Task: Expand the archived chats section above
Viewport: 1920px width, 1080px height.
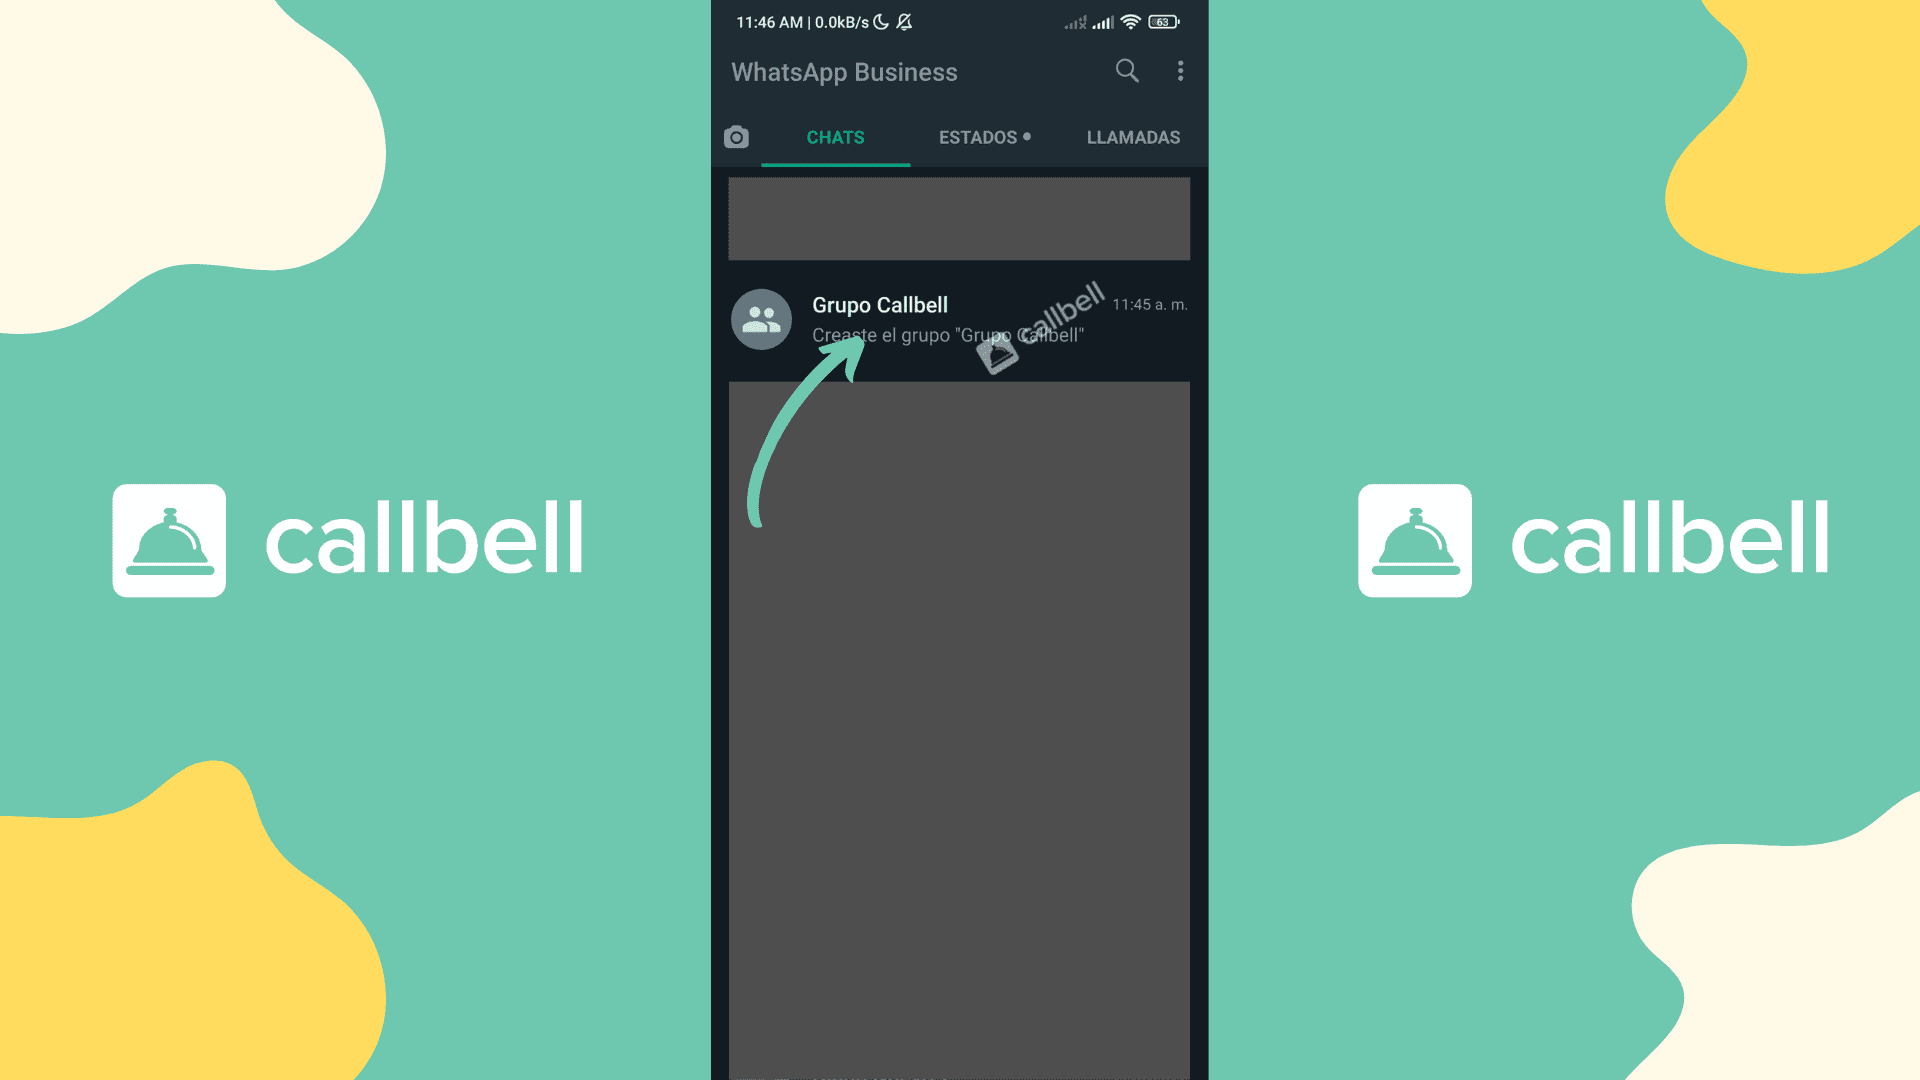Action: pyautogui.click(x=960, y=218)
